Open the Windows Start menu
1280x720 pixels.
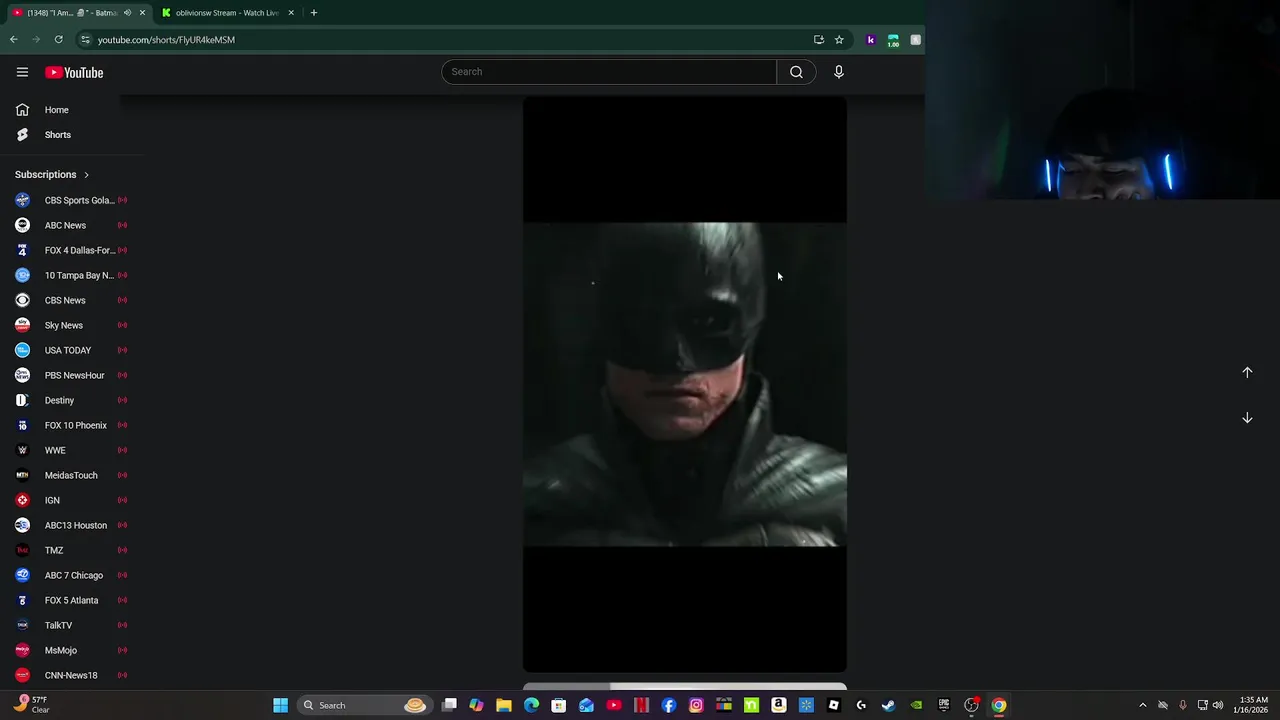click(281, 705)
